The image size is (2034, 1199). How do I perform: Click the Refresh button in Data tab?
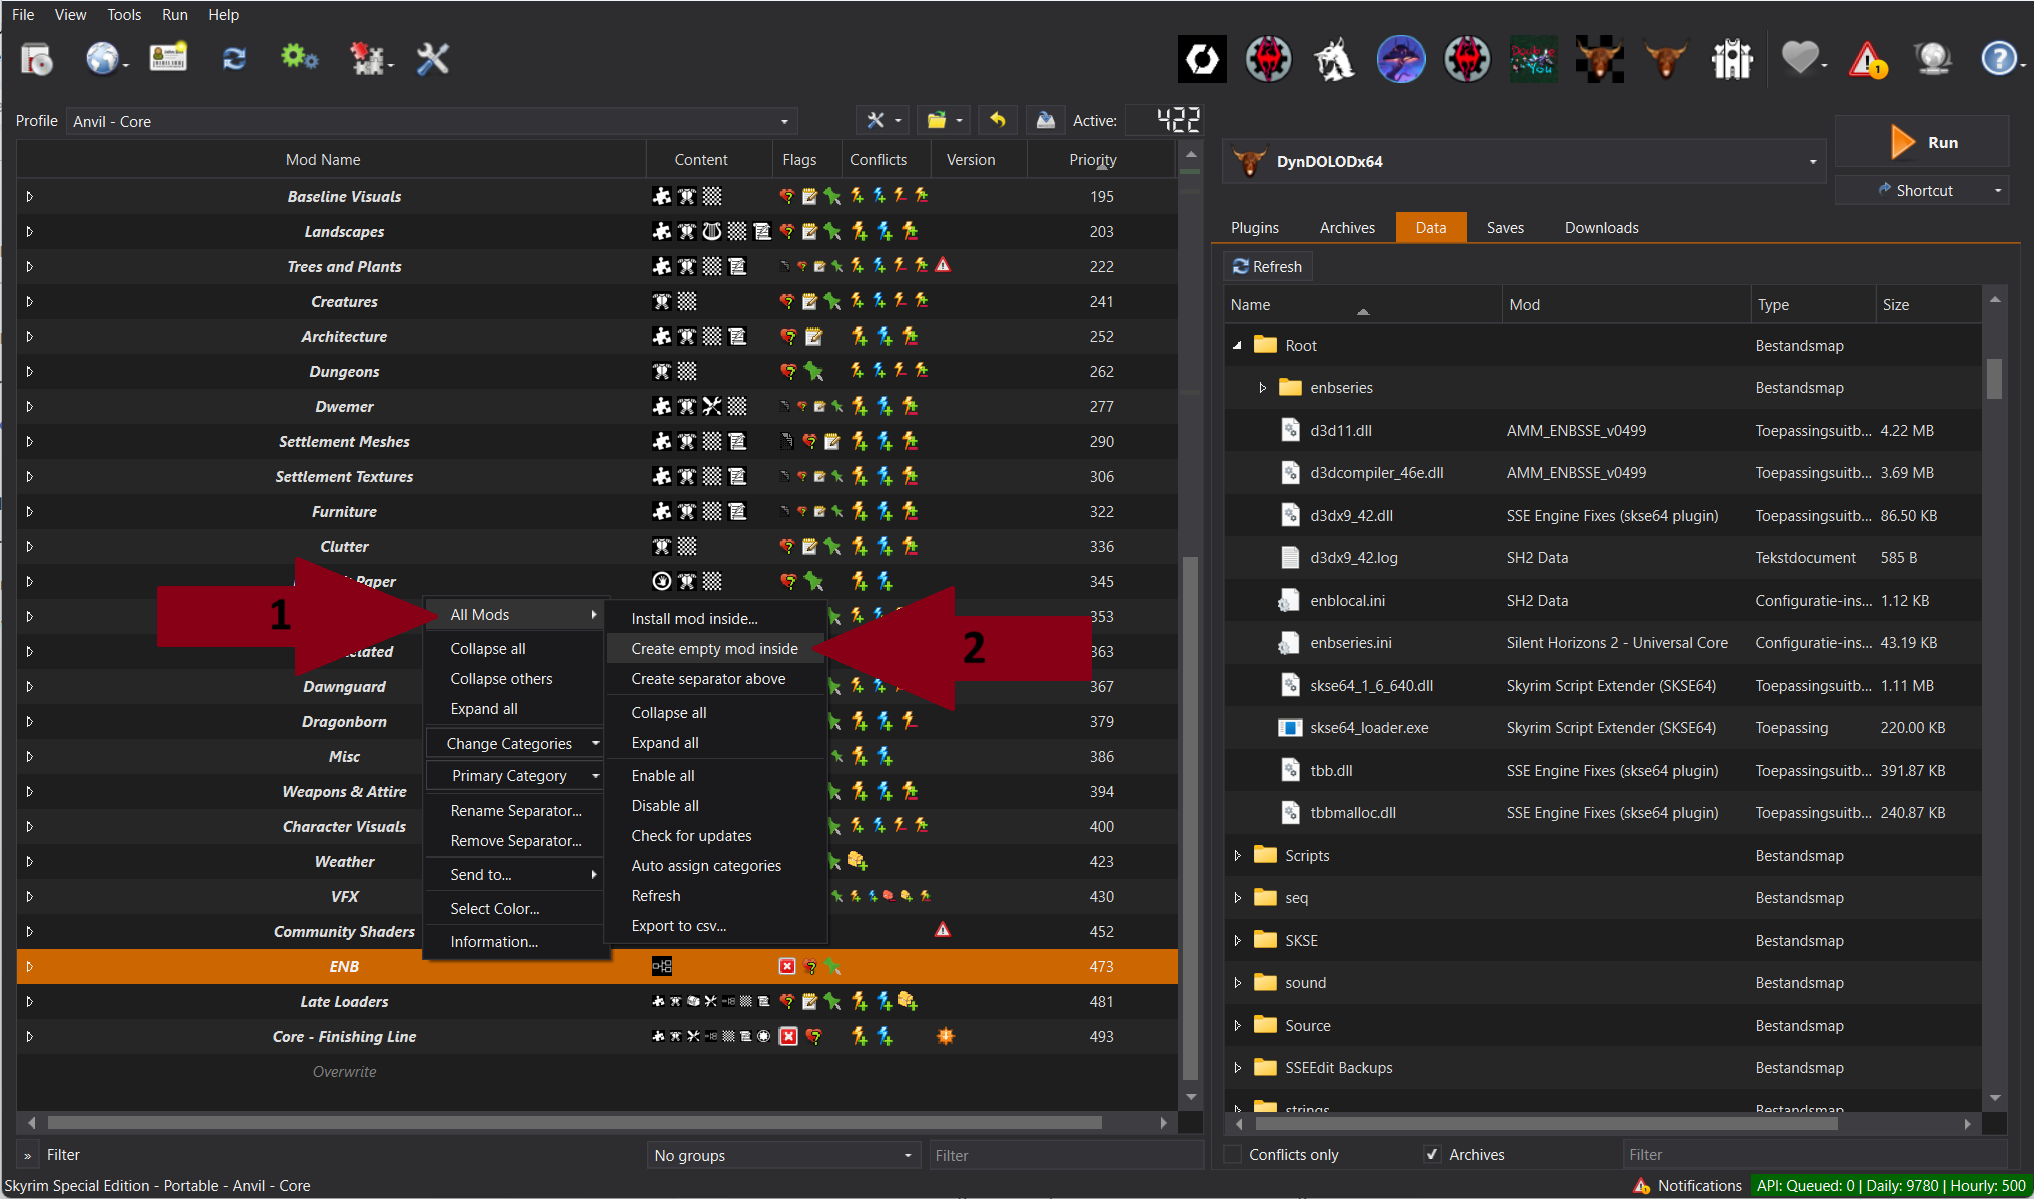(x=1267, y=267)
